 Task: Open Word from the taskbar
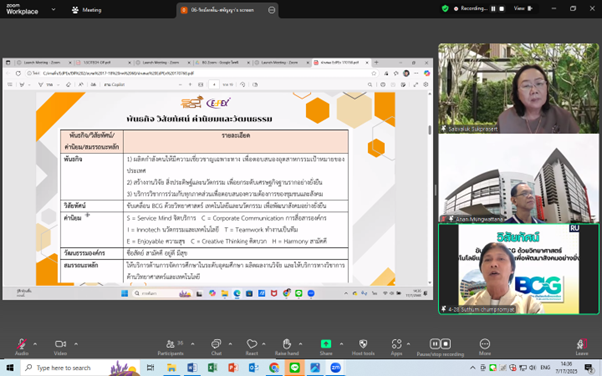click(192, 368)
